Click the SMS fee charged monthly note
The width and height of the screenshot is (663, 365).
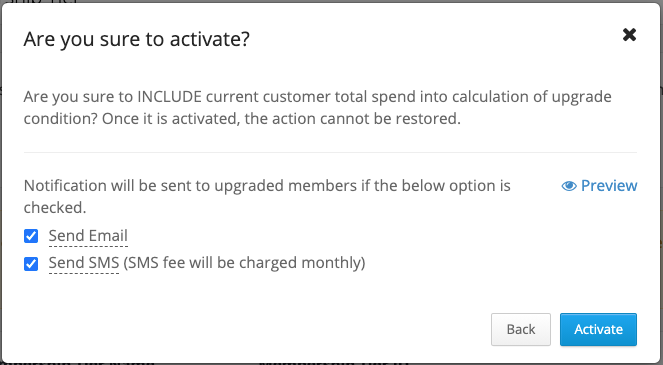coord(244,263)
